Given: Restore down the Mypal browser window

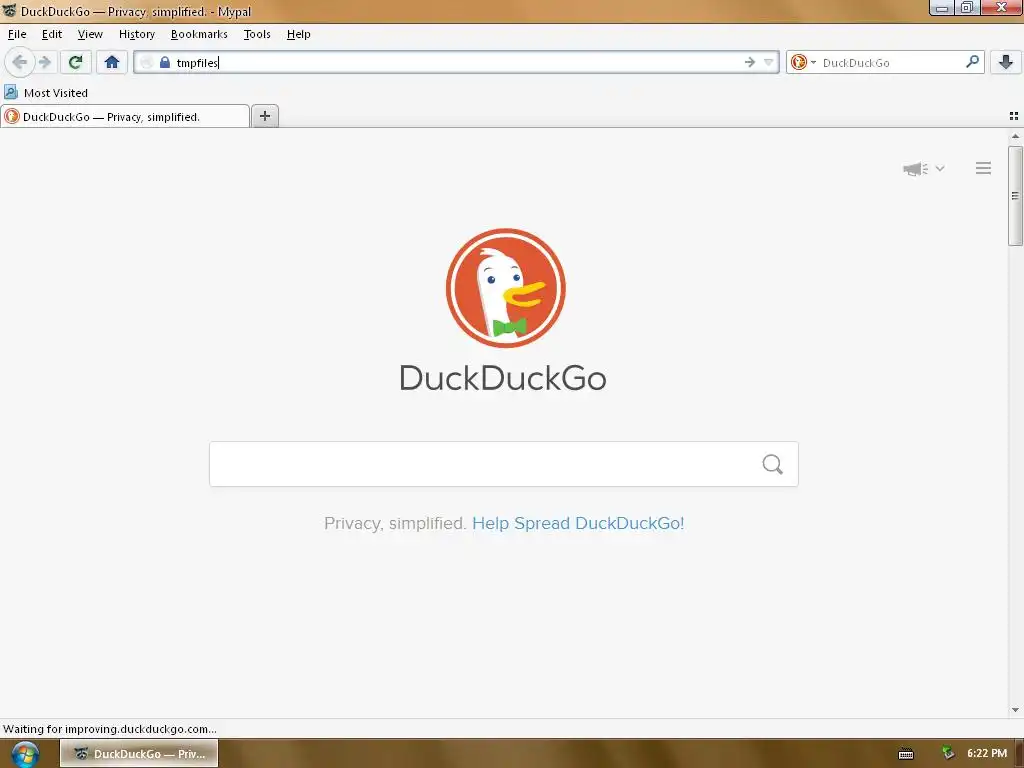Looking at the screenshot, I should tap(967, 8).
